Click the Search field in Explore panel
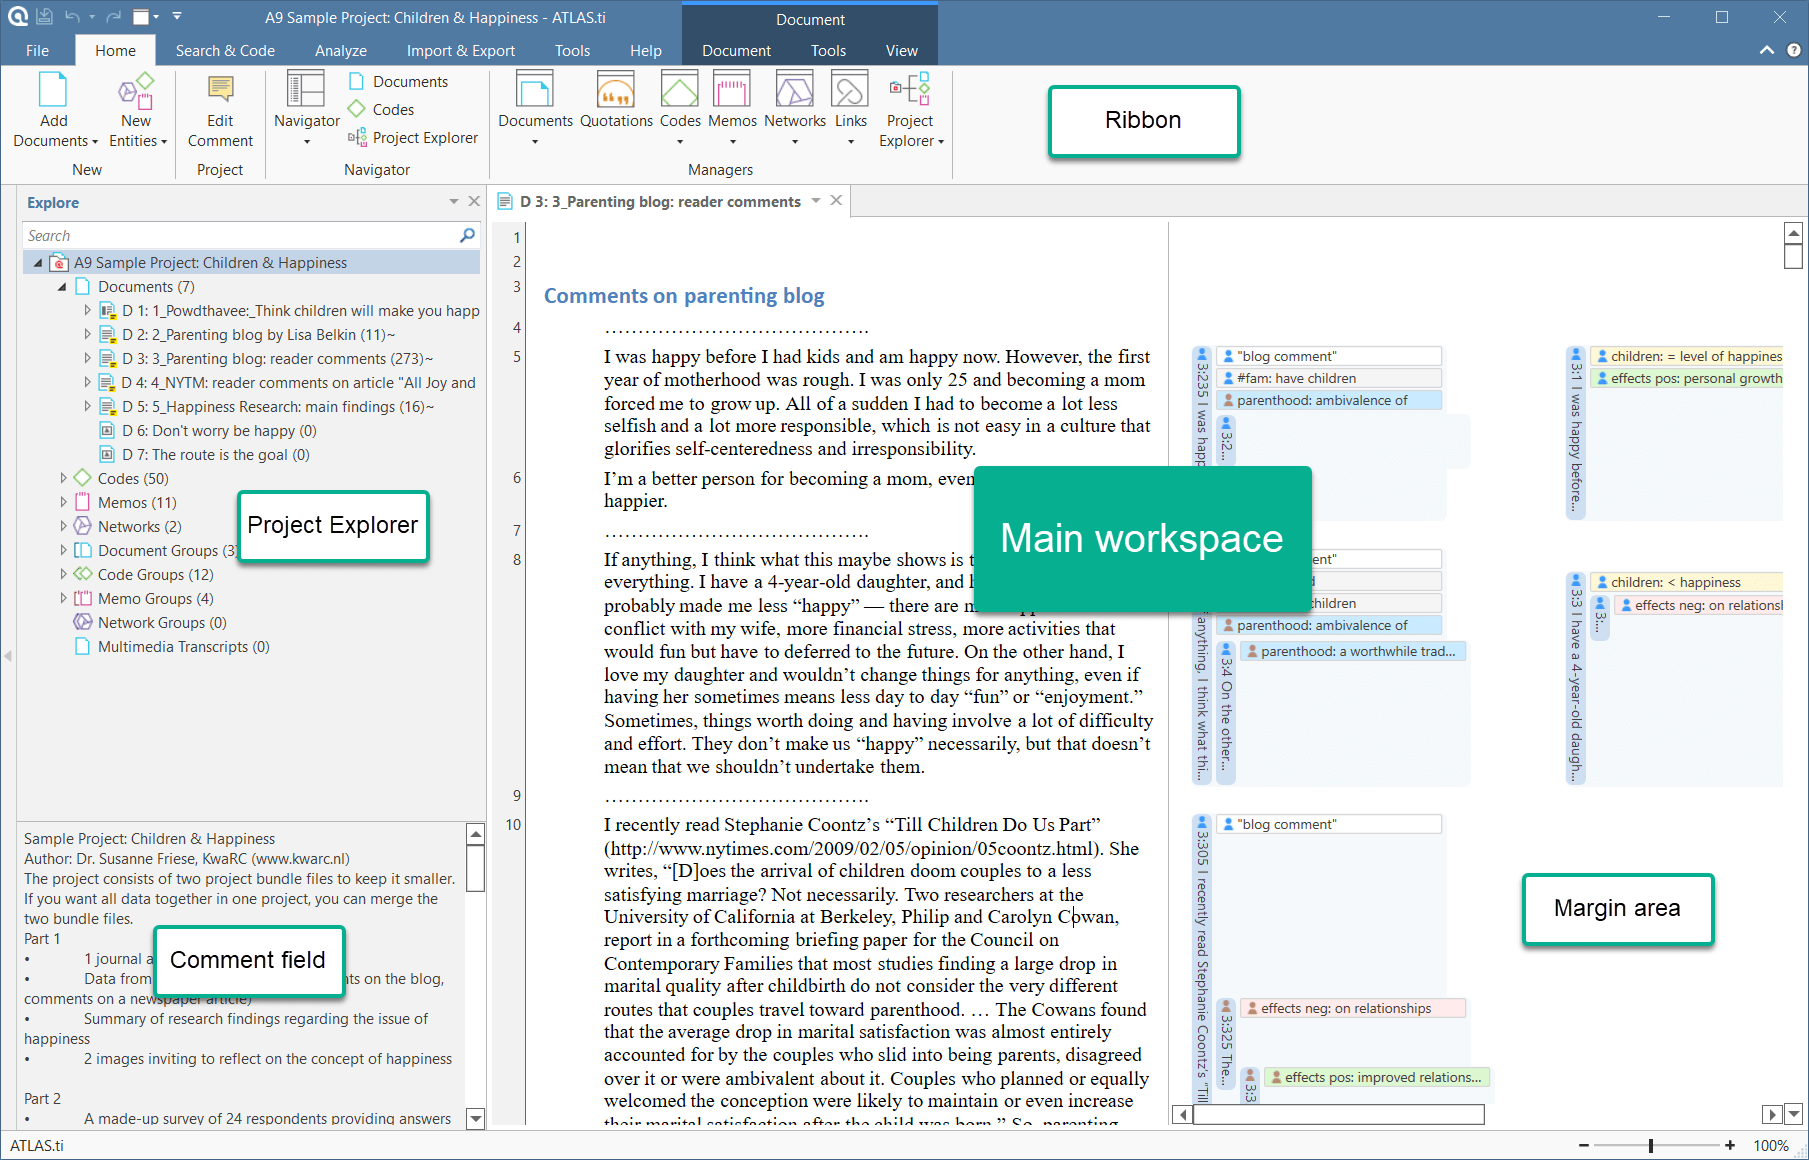 240,235
